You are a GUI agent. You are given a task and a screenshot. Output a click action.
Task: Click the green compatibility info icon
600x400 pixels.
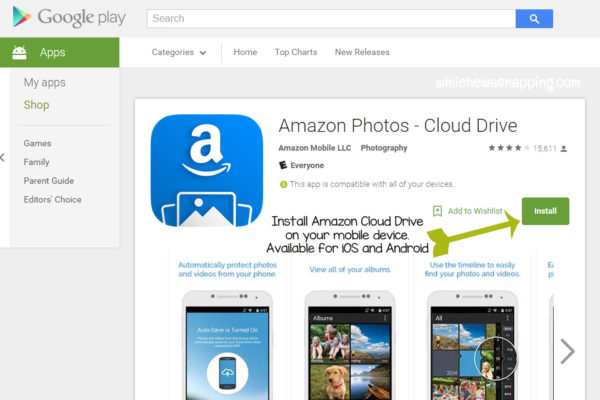pyautogui.click(x=284, y=184)
